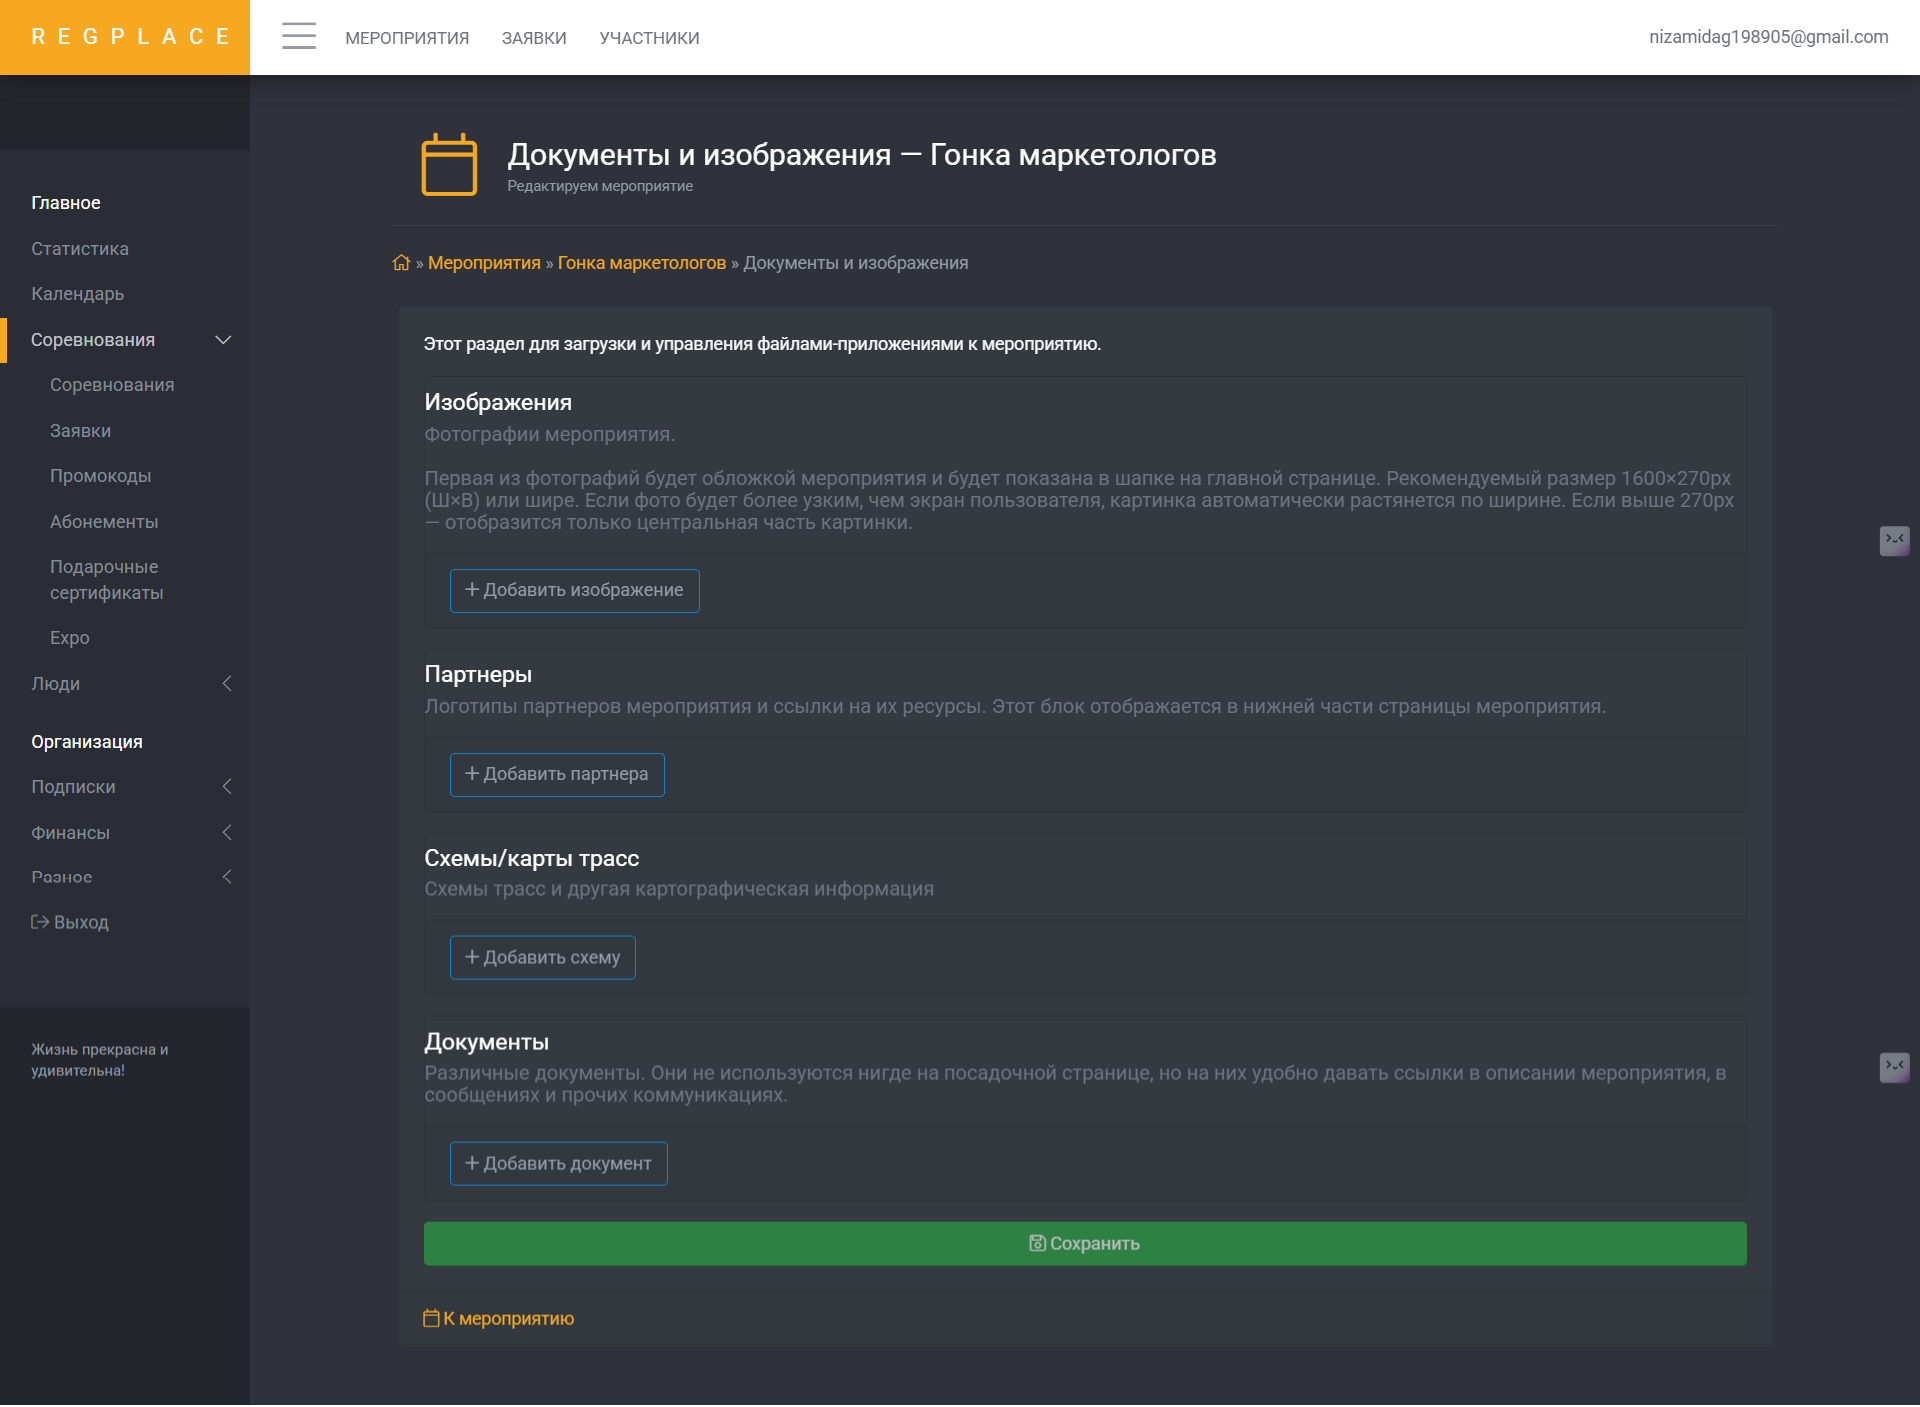
Task: Click Выход to log out
Action: point(70,922)
